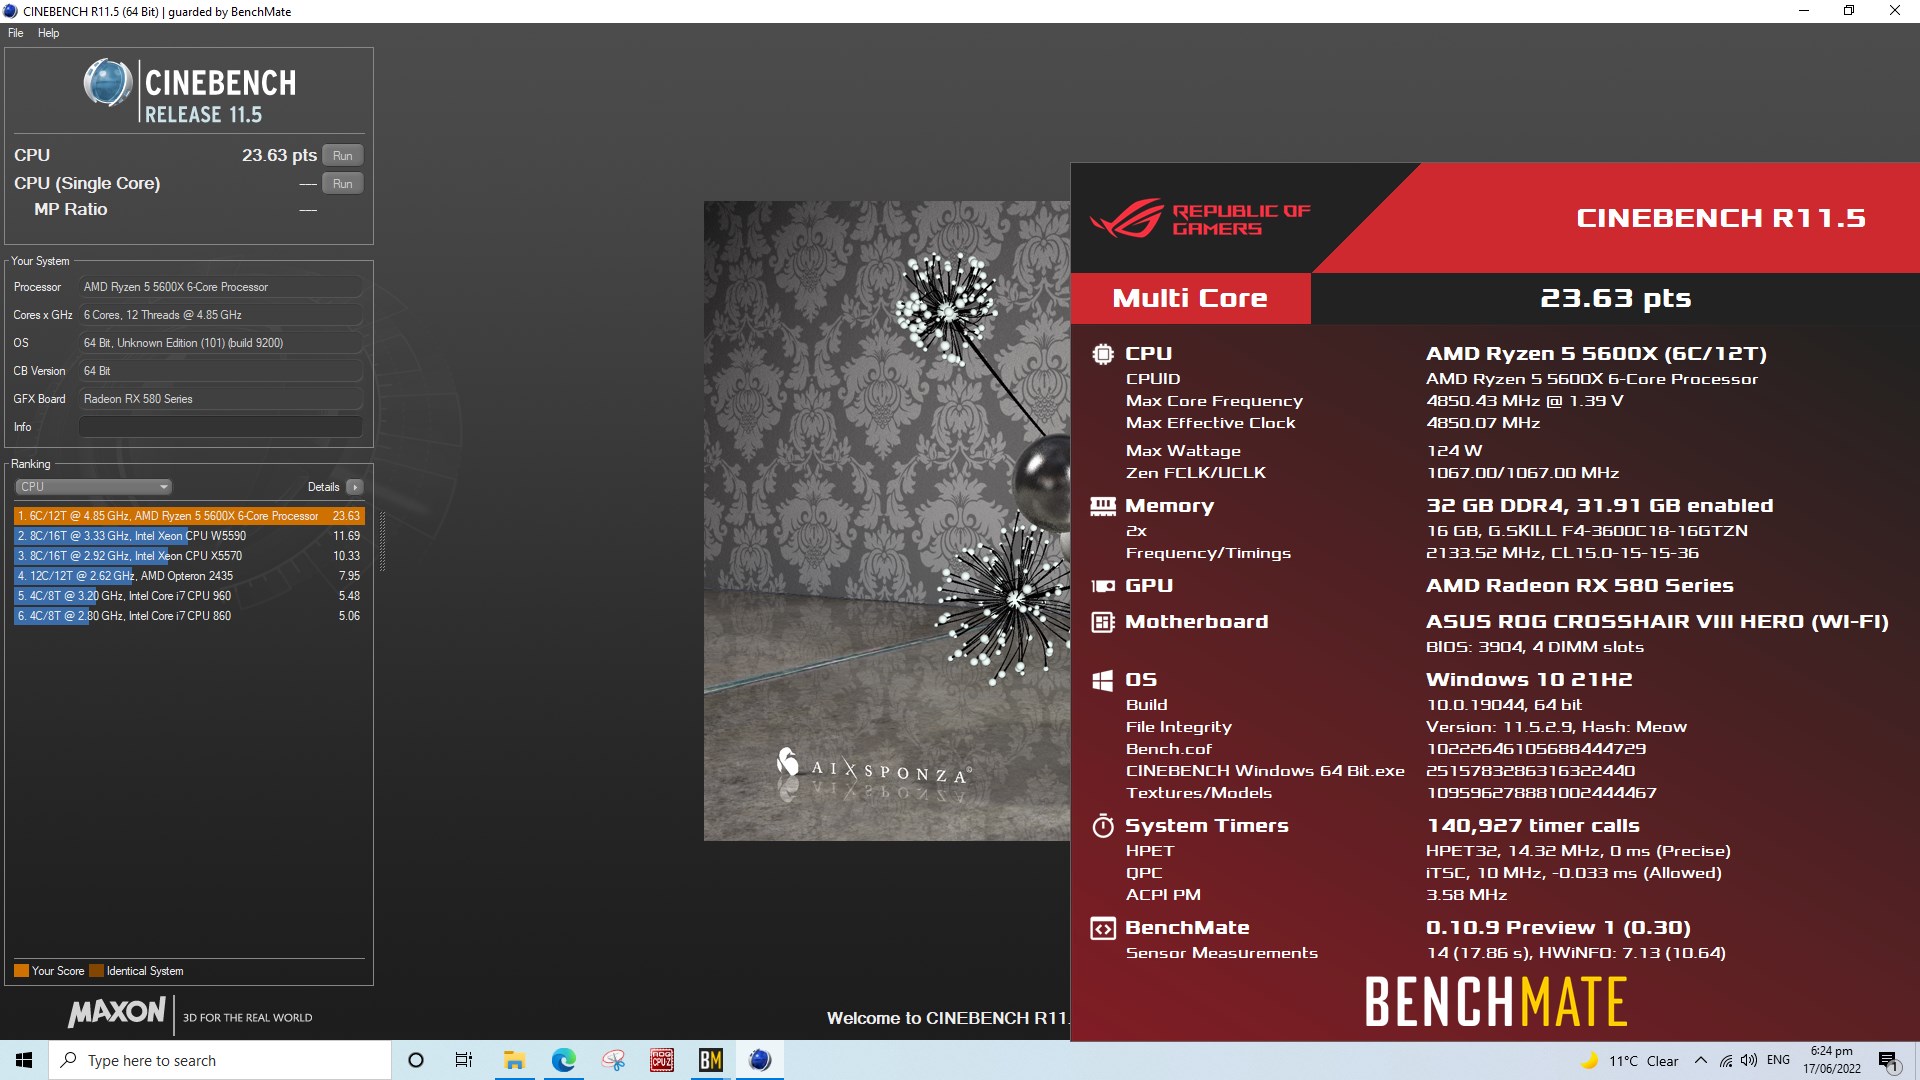Open the weather widget showing 11°C Clear

tap(1630, 1061)
